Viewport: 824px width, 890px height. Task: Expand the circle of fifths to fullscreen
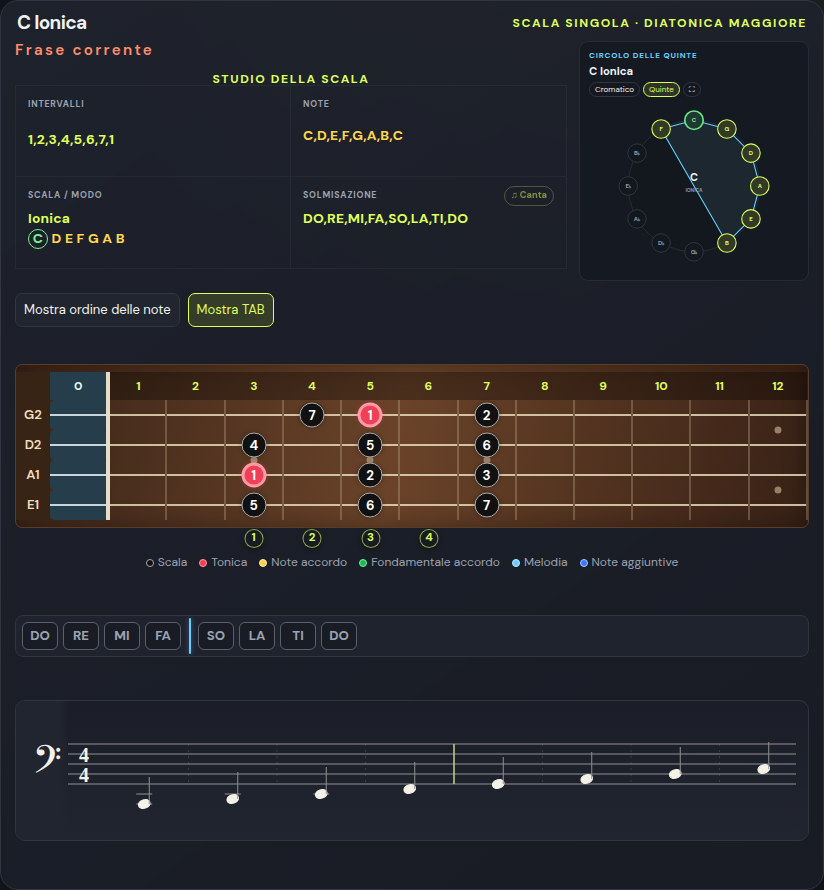[x=692, y=89]
